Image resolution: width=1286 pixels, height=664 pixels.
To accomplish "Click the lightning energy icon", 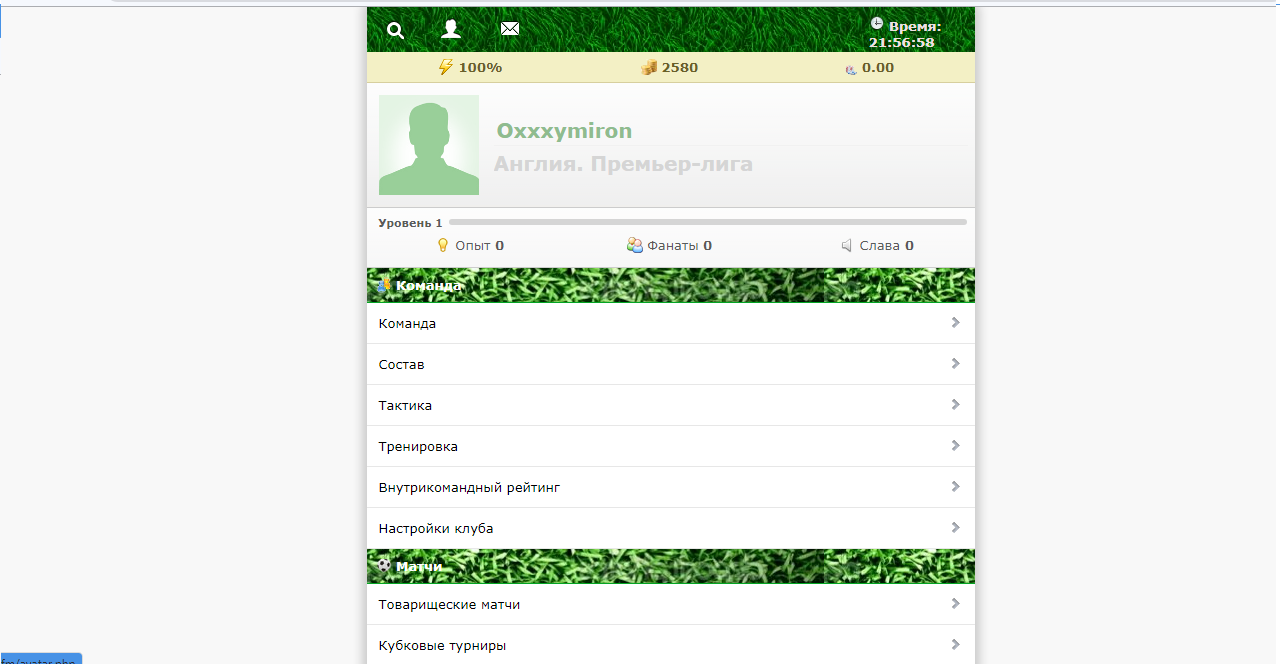I will 446,67.
